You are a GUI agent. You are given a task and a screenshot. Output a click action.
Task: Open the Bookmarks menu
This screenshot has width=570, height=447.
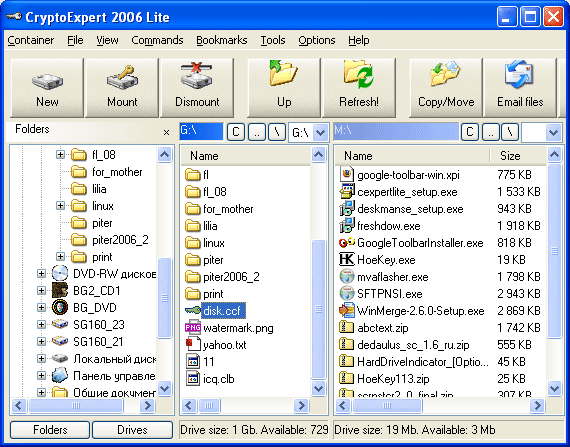pyautogui.click(x=222, y=40)
